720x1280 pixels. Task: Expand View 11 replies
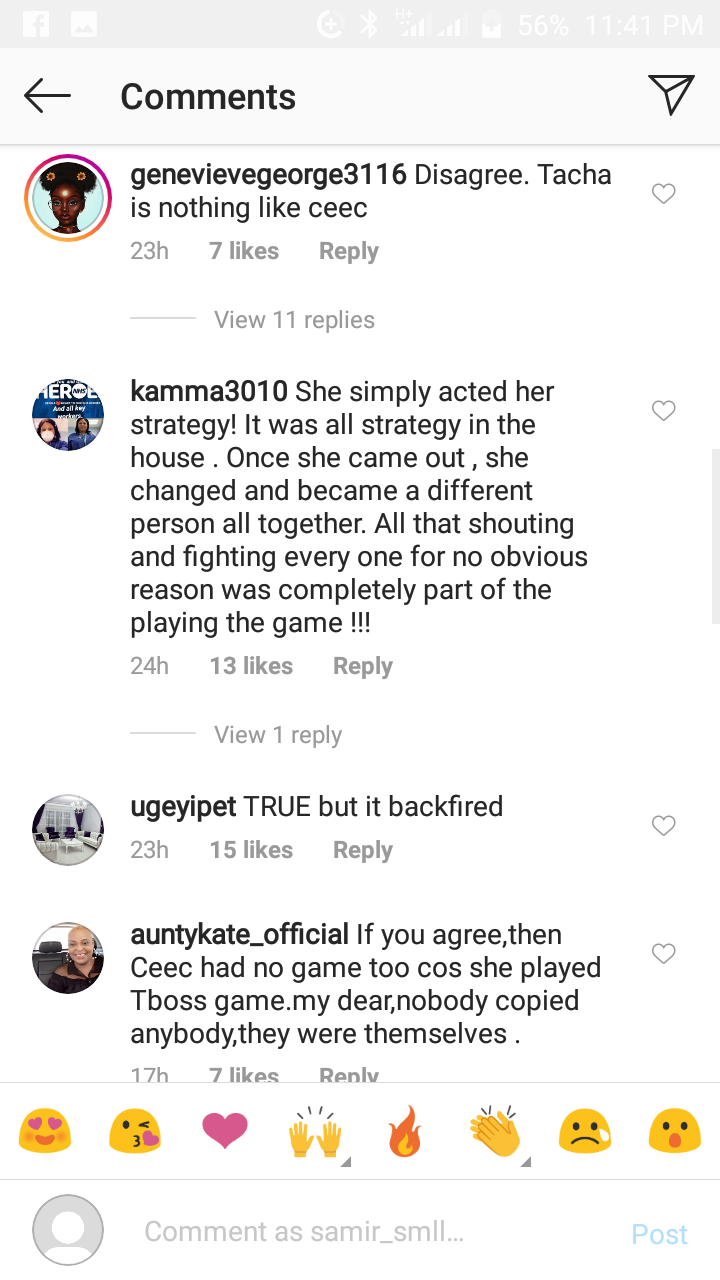294,320
